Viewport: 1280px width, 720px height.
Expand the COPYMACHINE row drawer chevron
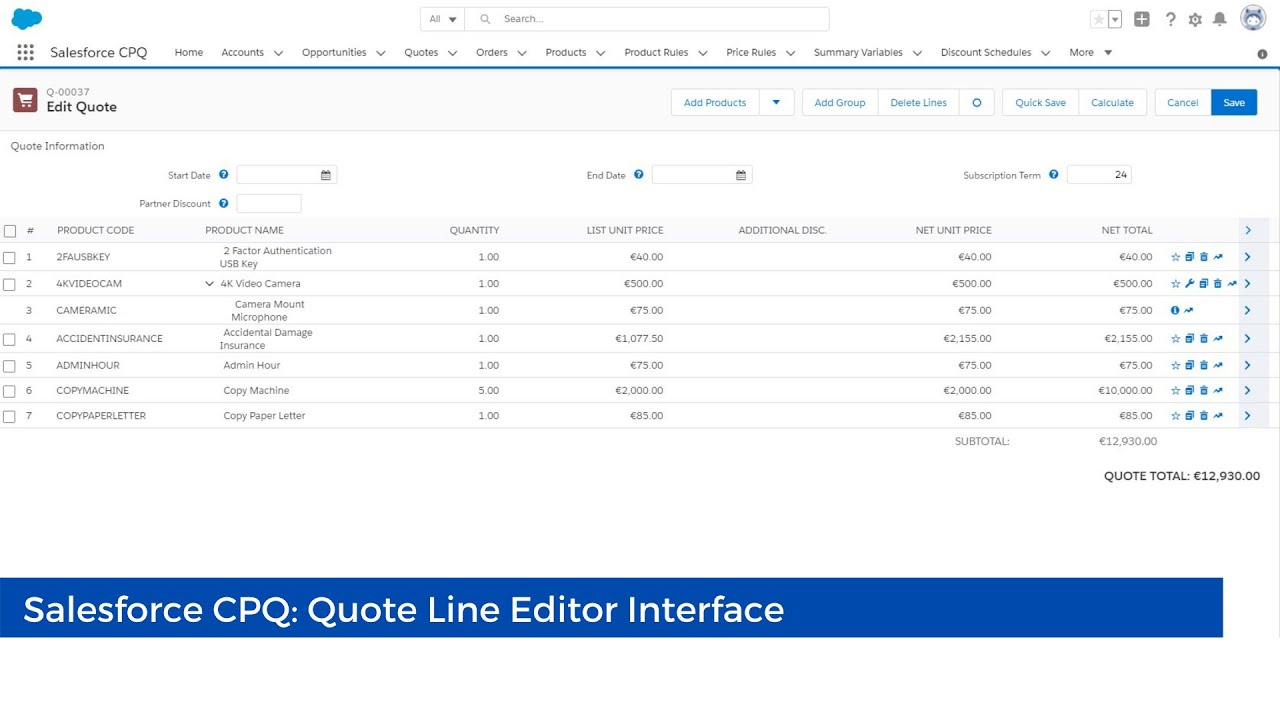[1248, 391]
